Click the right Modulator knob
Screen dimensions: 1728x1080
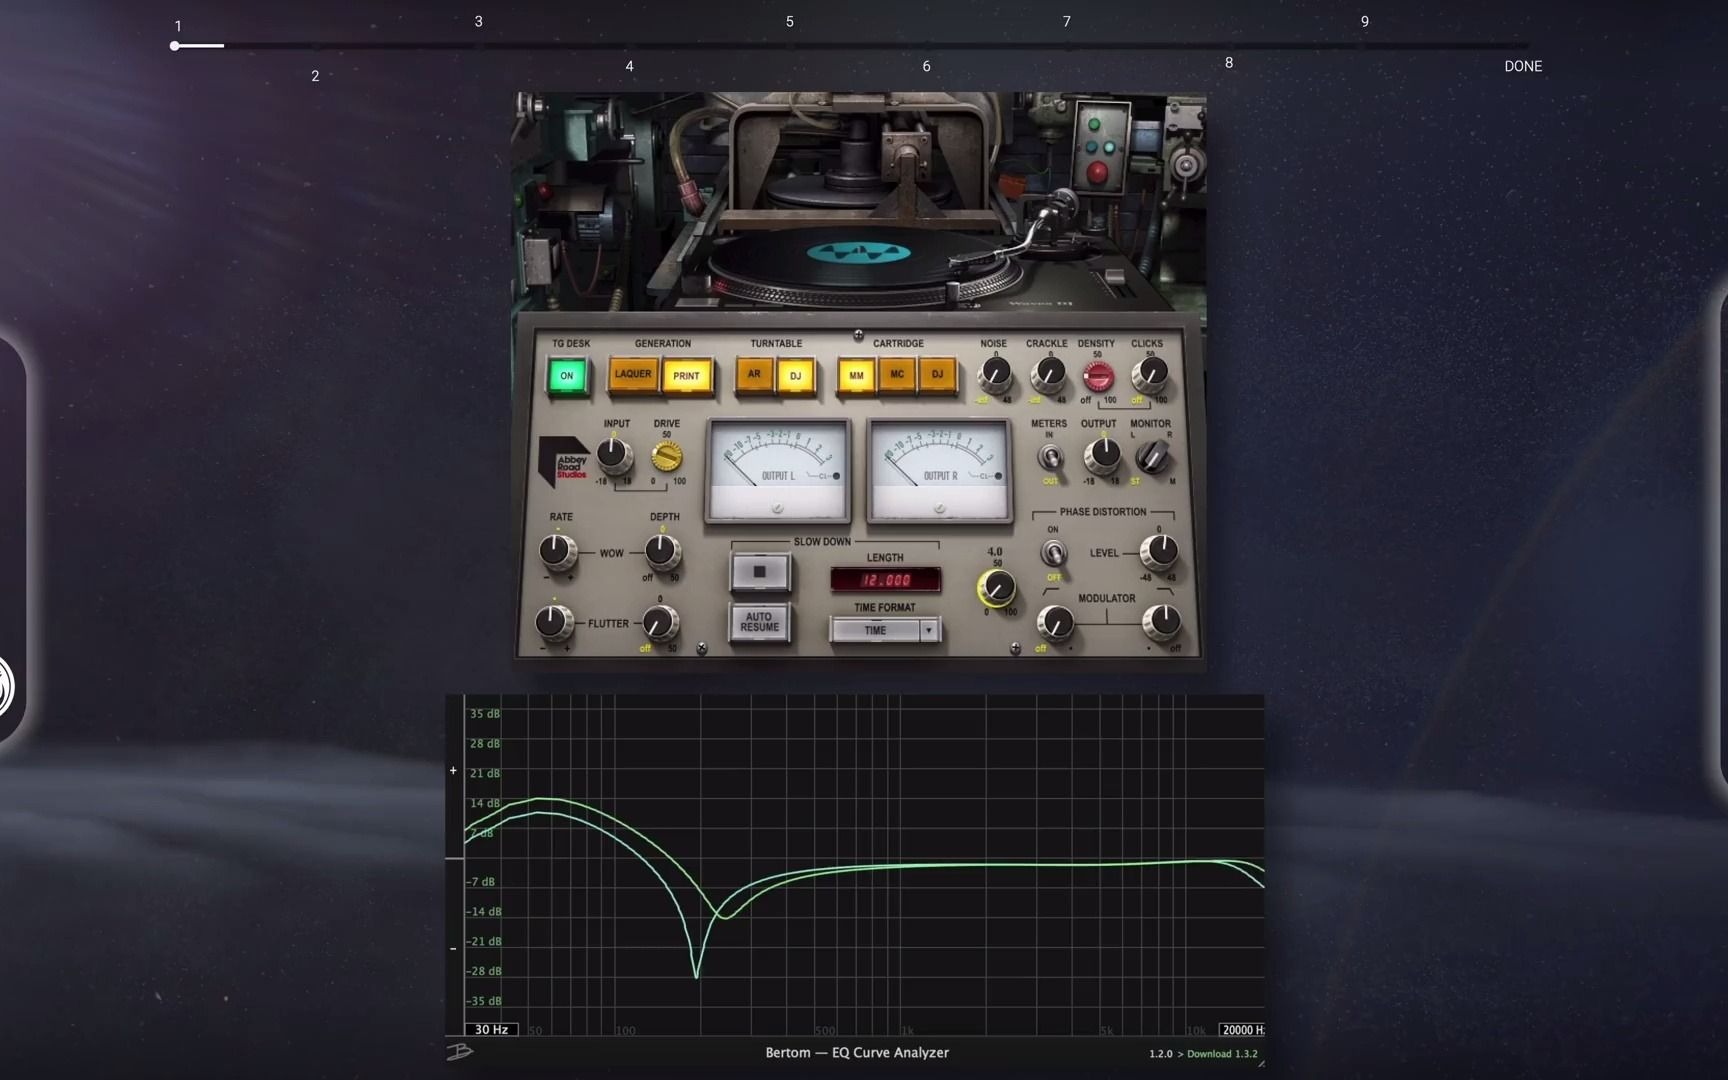point(1163,621)
